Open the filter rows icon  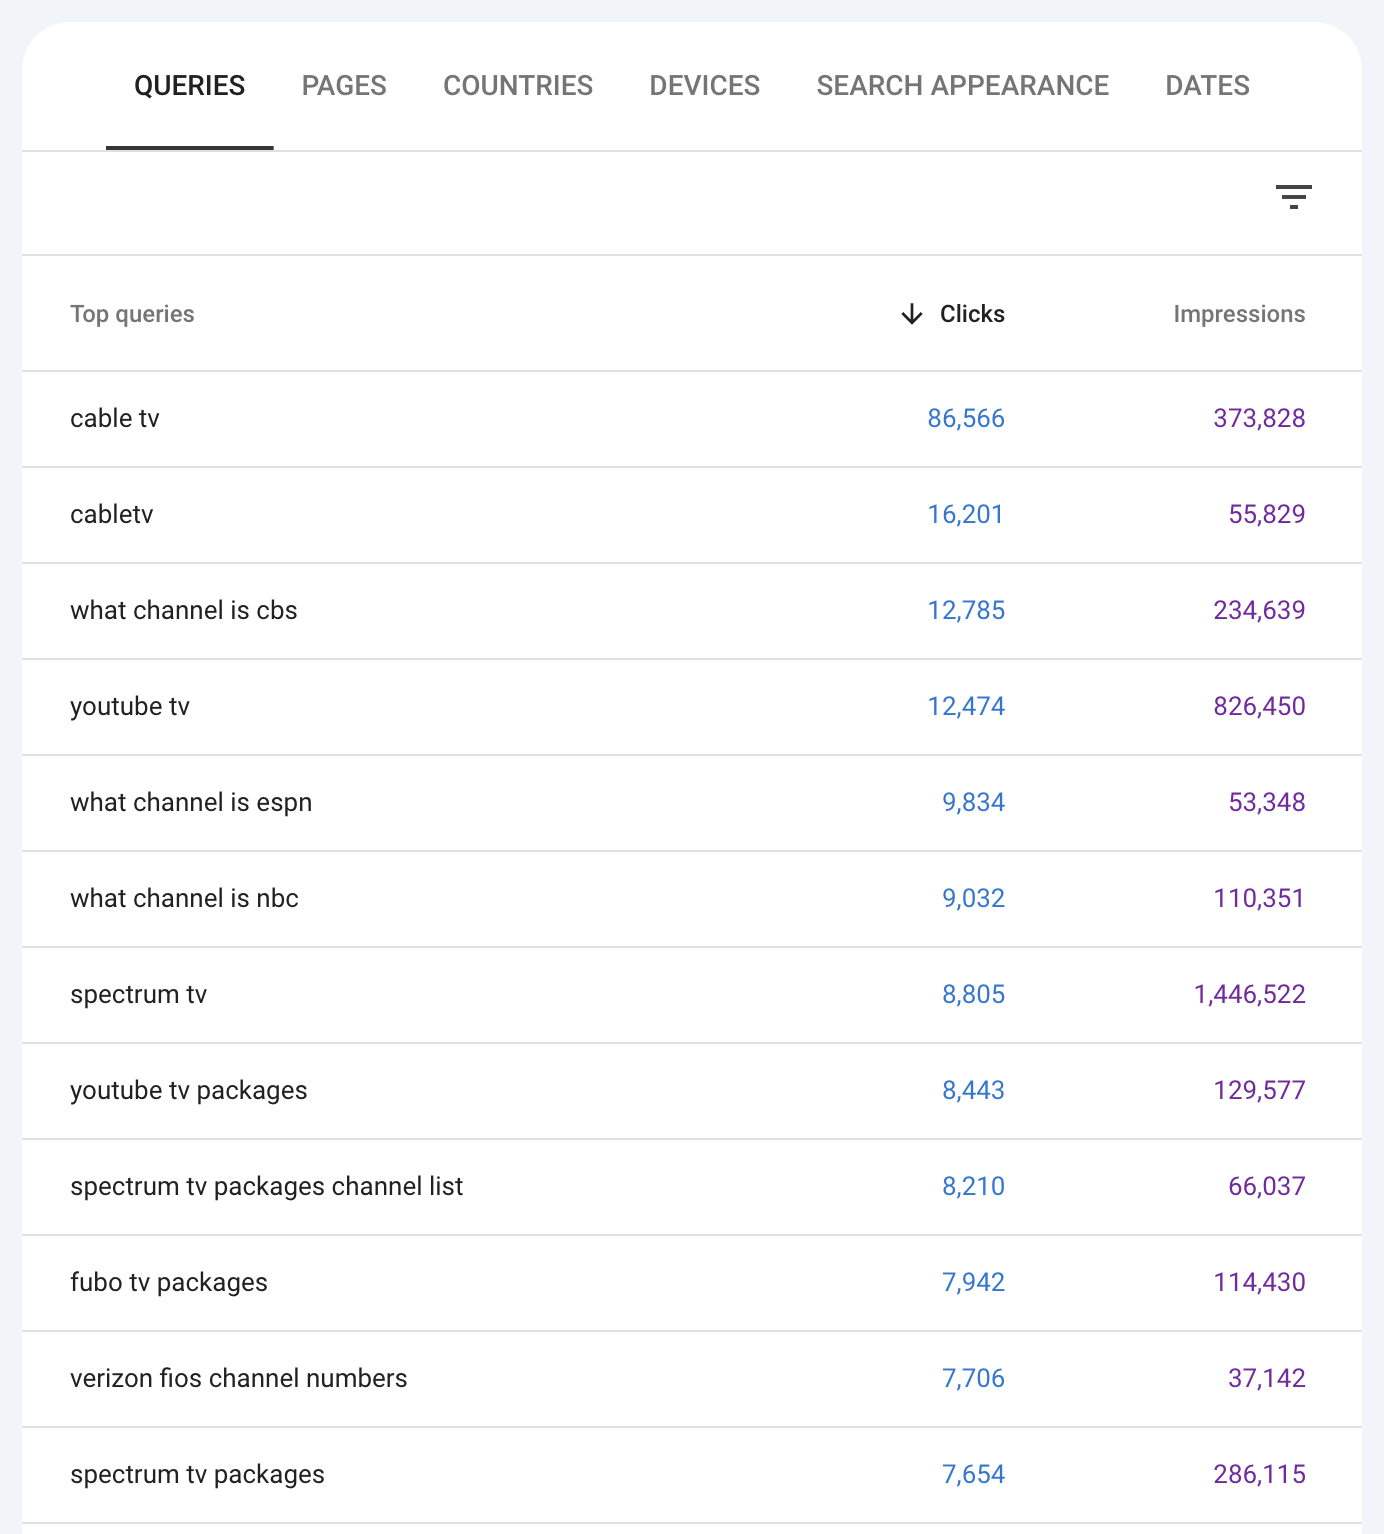pyautogui.click(x=1293, y=197)
